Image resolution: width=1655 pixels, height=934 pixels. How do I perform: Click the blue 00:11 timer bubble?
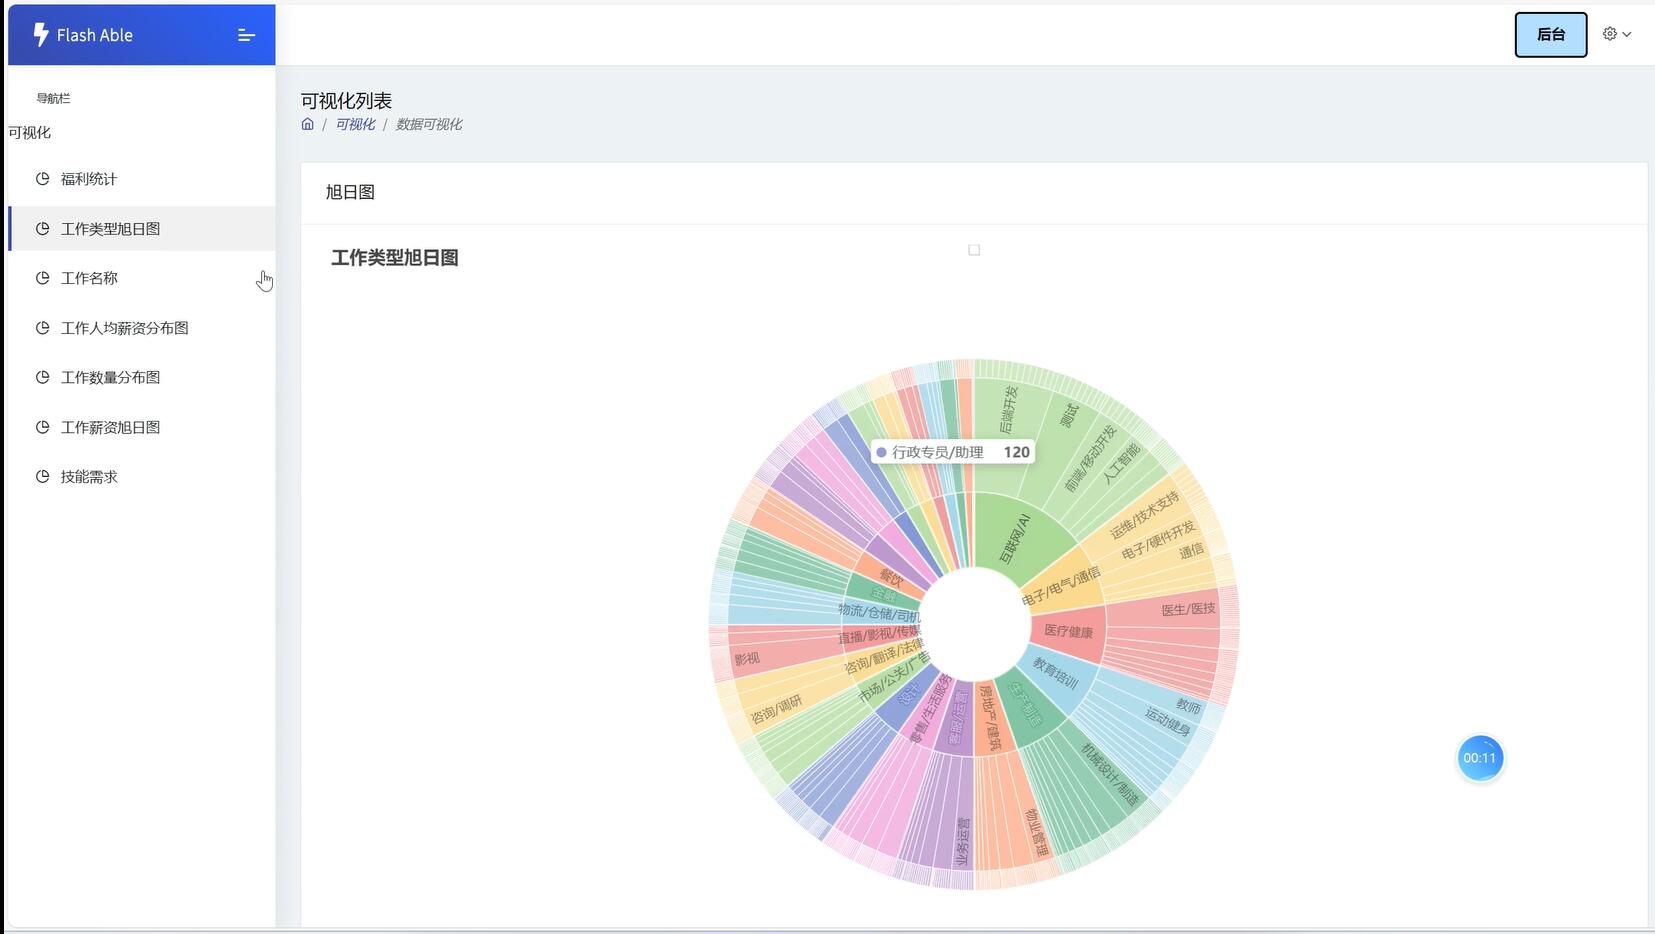[x=1479, y=758]
